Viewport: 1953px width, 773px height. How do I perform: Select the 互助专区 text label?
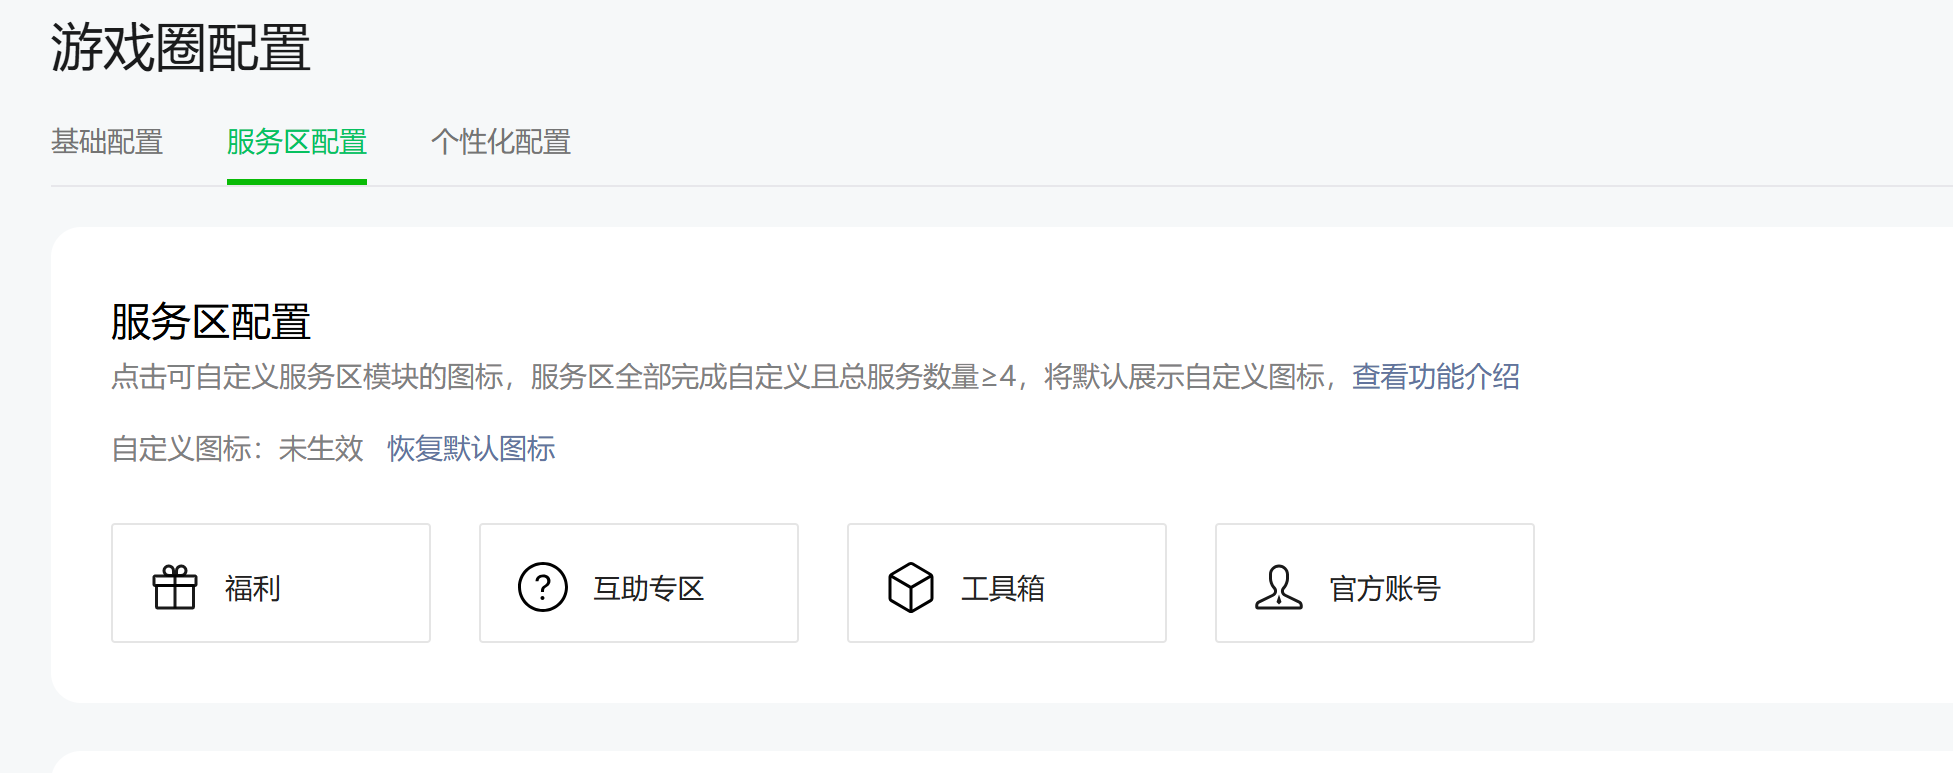(649, 588)
